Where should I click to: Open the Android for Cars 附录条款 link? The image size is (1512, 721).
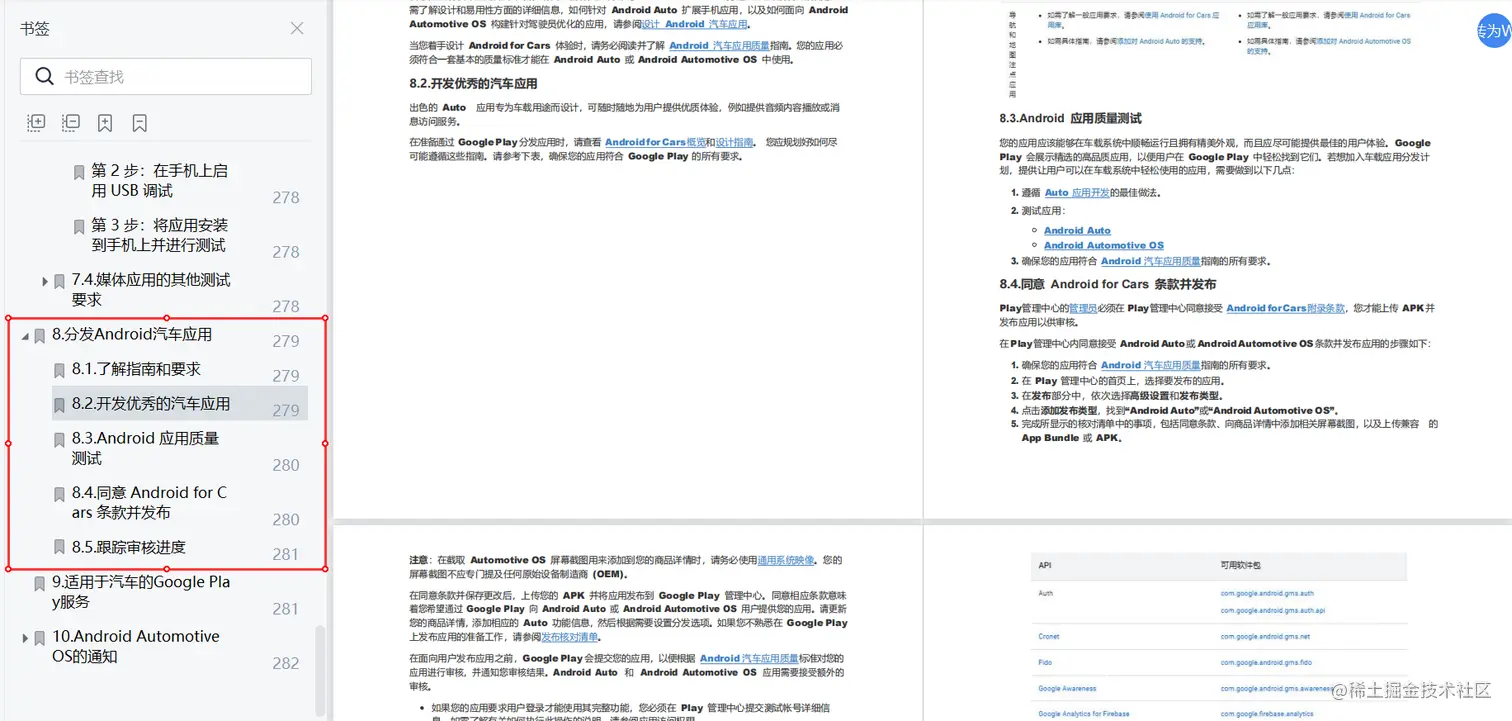click(1286, 308)
